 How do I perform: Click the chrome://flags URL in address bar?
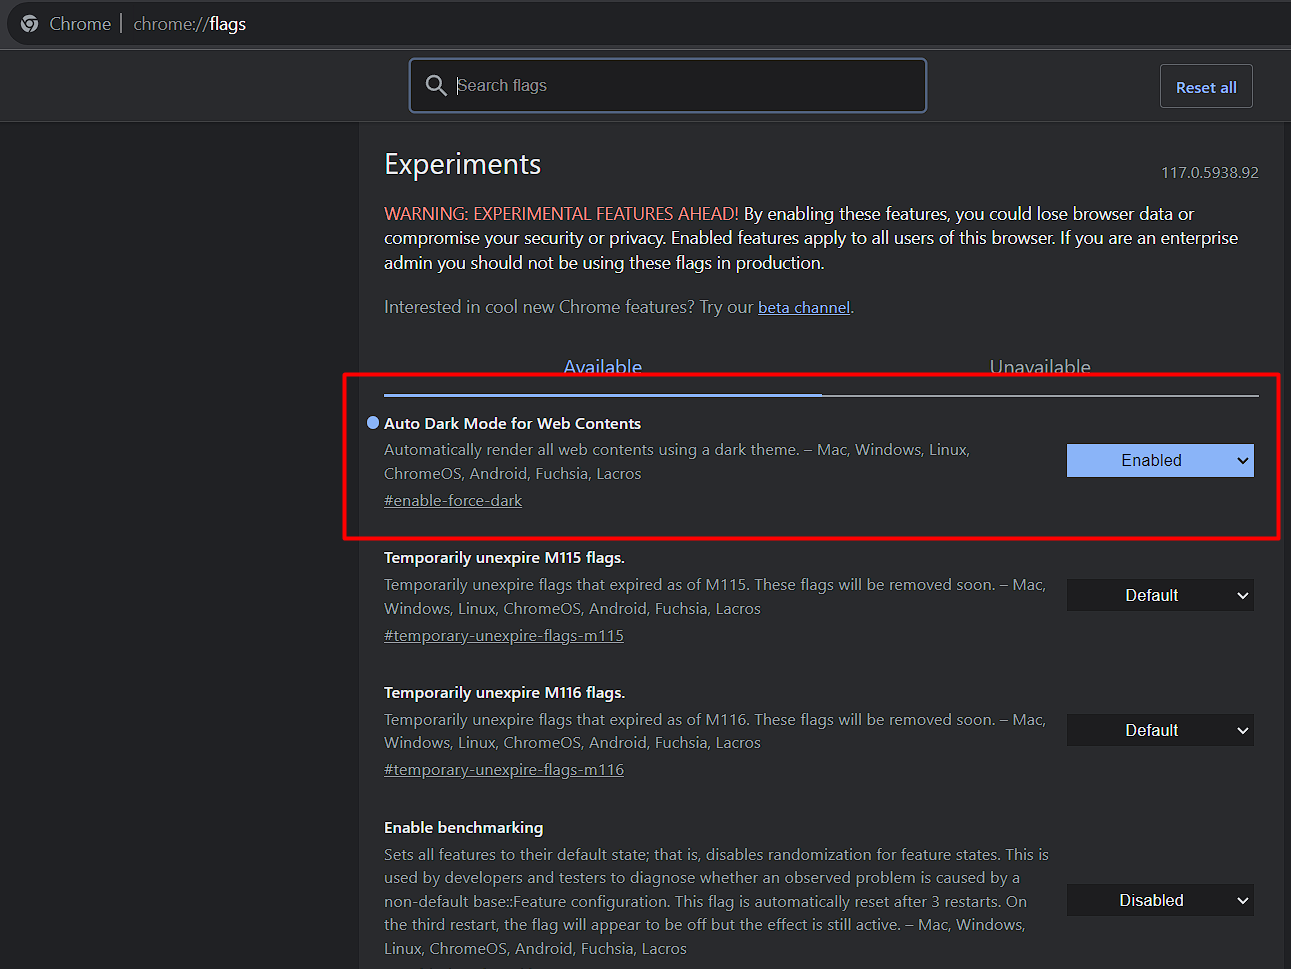point(190,24)
